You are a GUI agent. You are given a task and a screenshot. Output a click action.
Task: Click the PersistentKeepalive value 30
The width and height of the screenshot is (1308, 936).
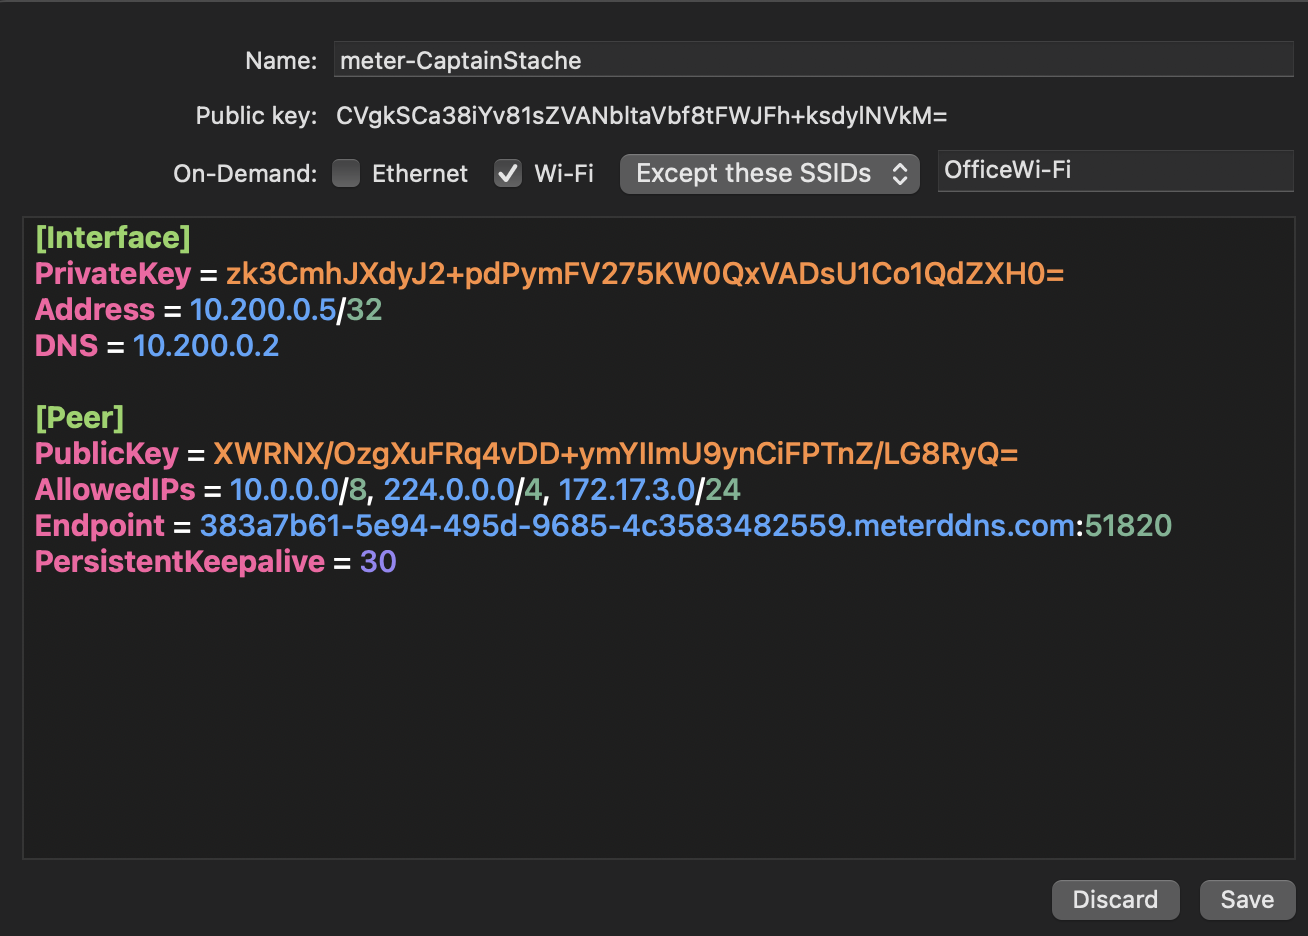click(378, 561)
